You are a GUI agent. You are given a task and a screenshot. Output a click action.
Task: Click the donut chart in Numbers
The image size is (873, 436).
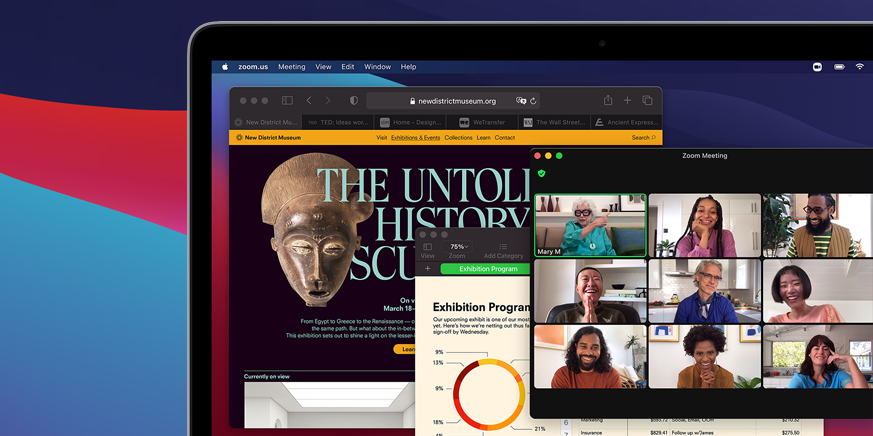coord(489,395)
